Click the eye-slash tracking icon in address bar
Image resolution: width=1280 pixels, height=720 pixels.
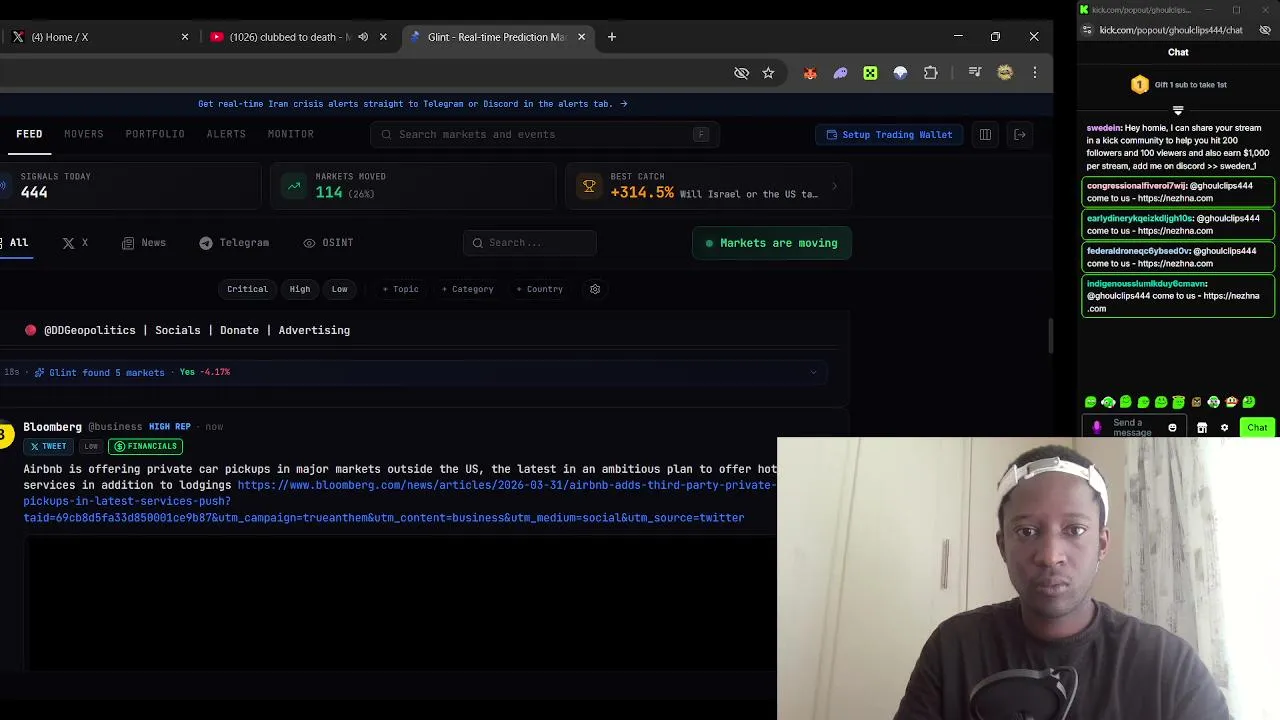tap(741, 73)
